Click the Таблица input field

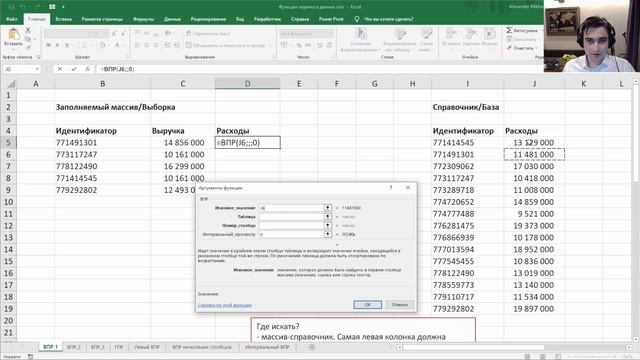(x=291, y=217)
